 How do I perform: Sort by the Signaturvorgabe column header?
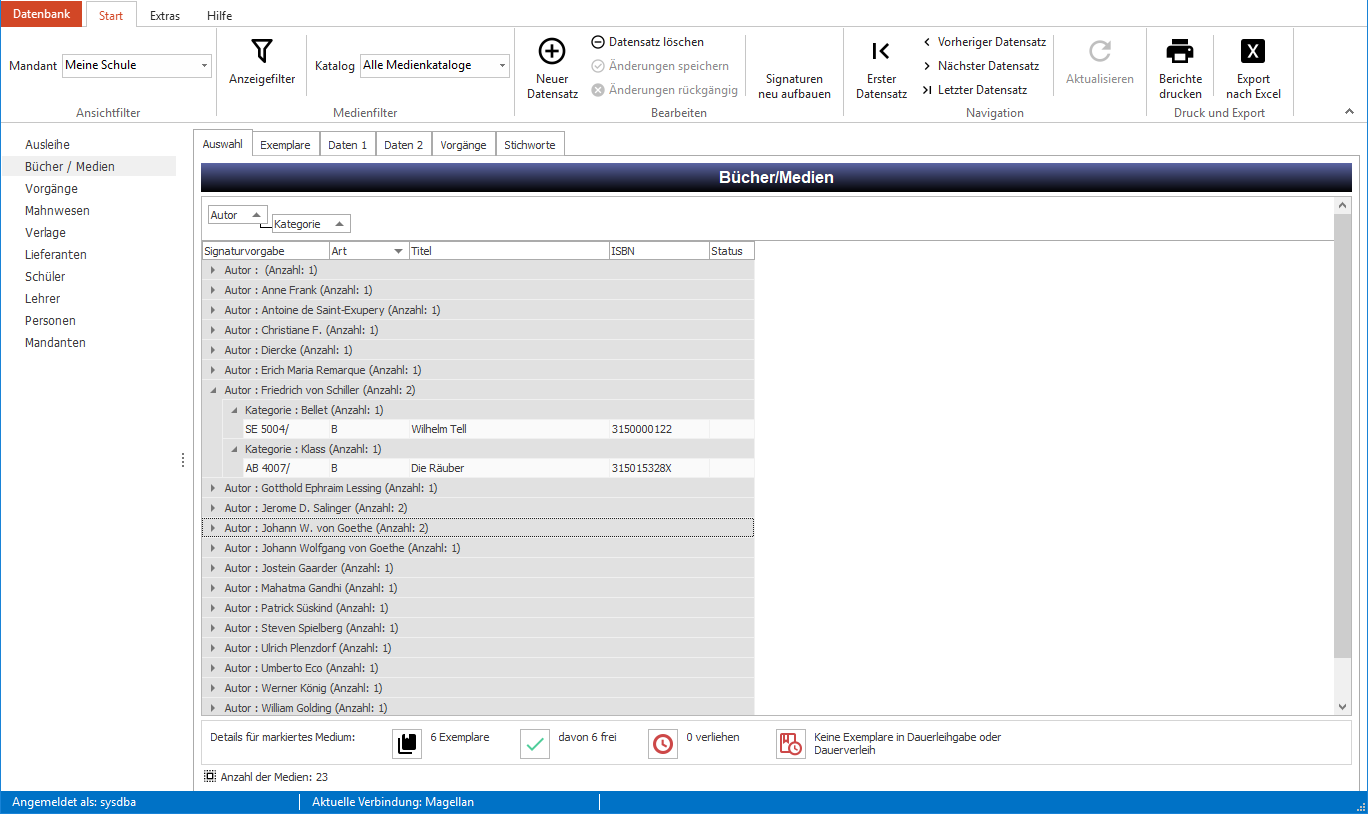[x=265, y=251]
